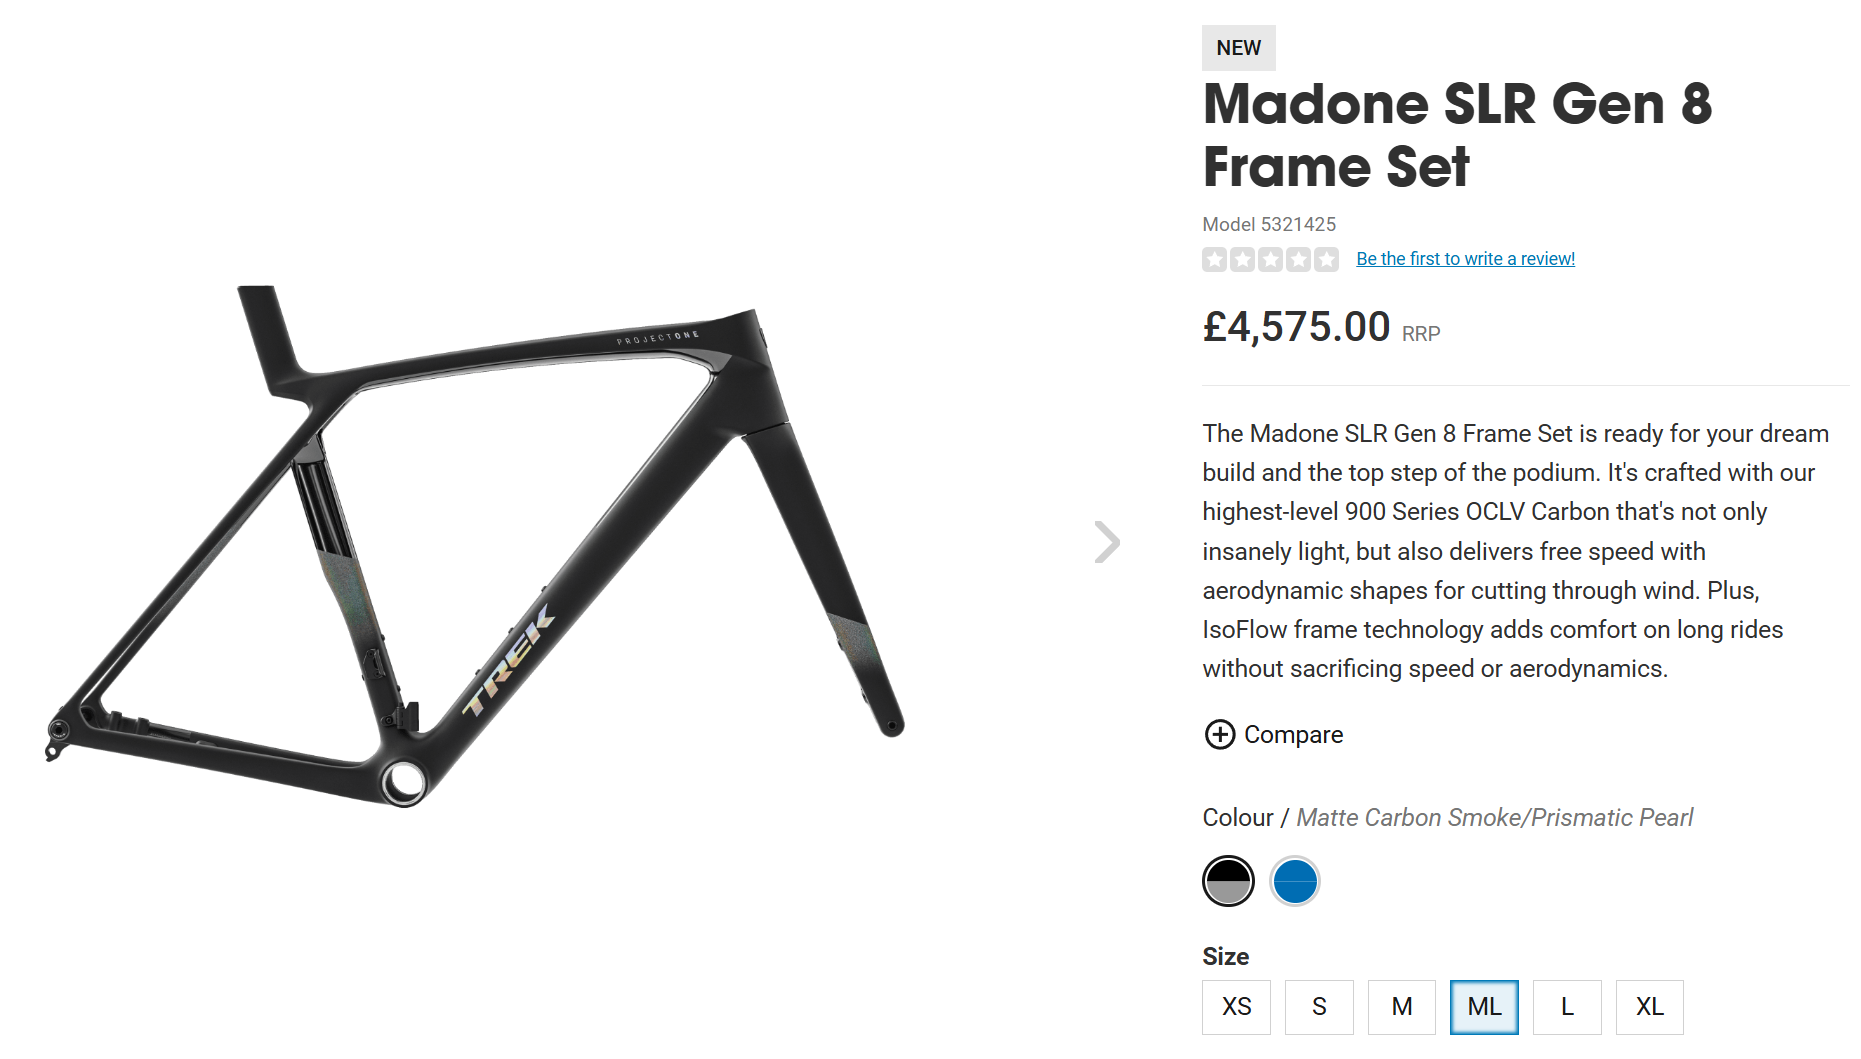Click the Madone frame set product image

point(475,545)
